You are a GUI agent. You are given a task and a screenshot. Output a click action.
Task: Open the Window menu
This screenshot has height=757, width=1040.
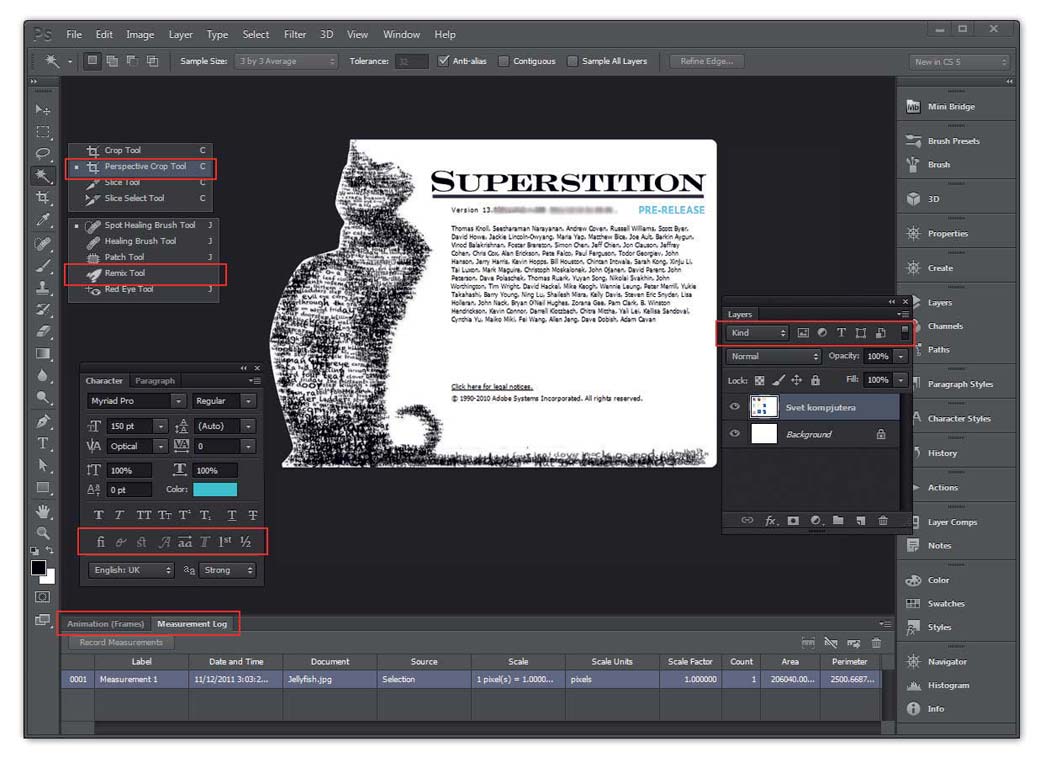coord(401,34)
